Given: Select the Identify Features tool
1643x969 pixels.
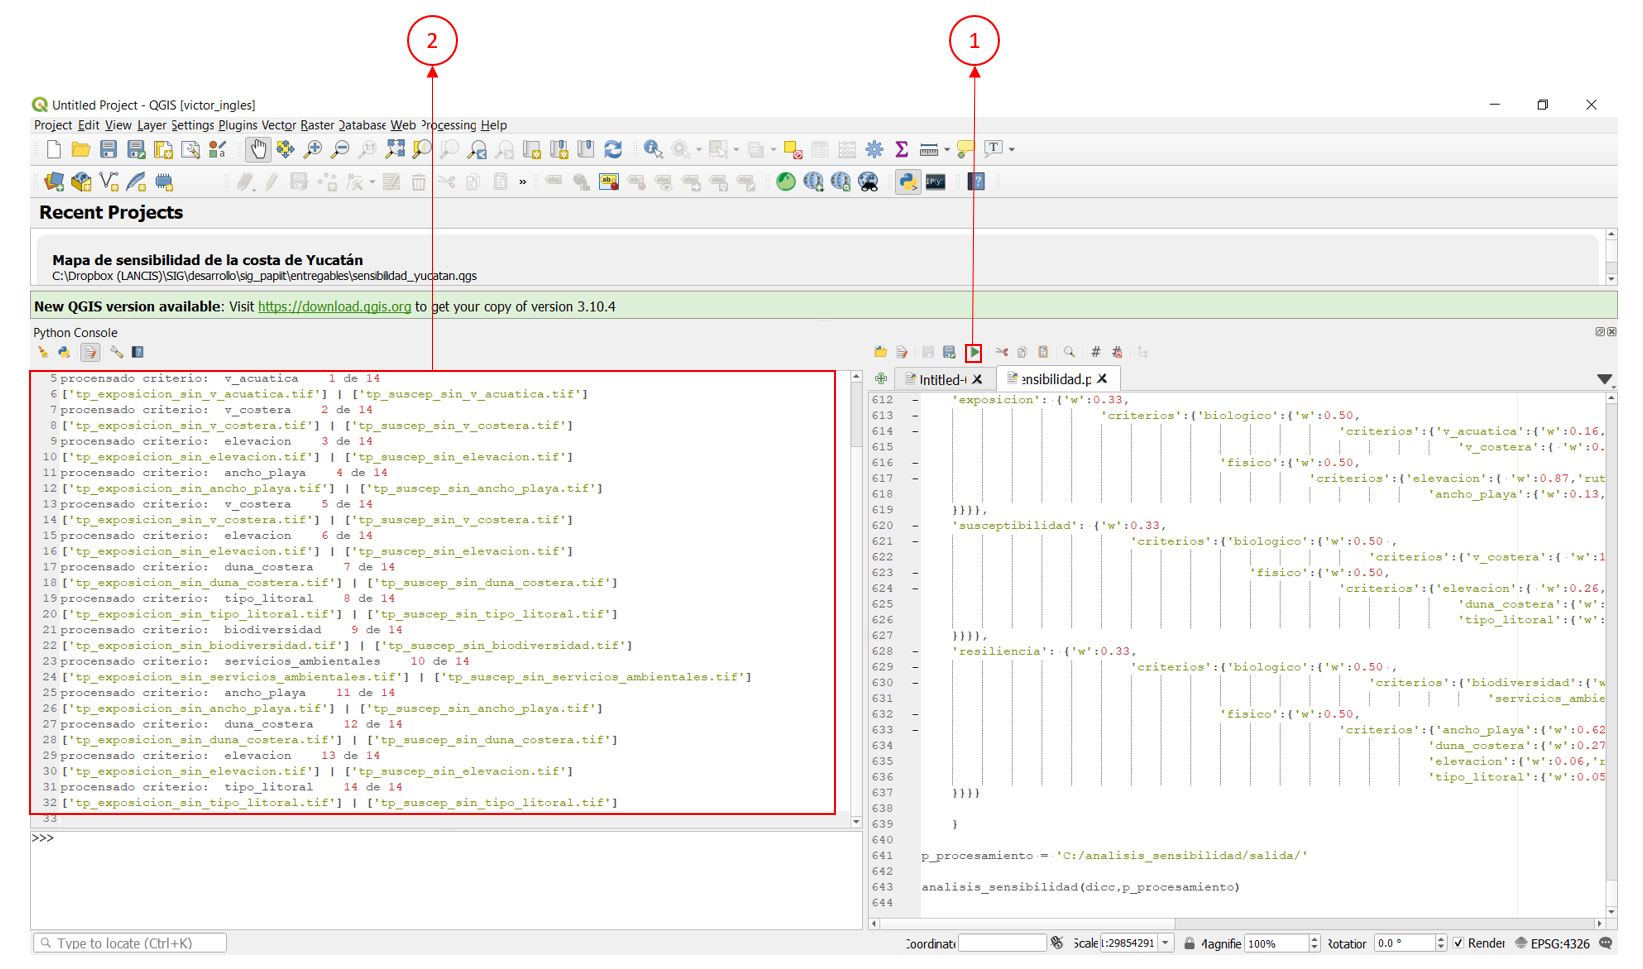Looking at the screenshot, I should 653,149.
